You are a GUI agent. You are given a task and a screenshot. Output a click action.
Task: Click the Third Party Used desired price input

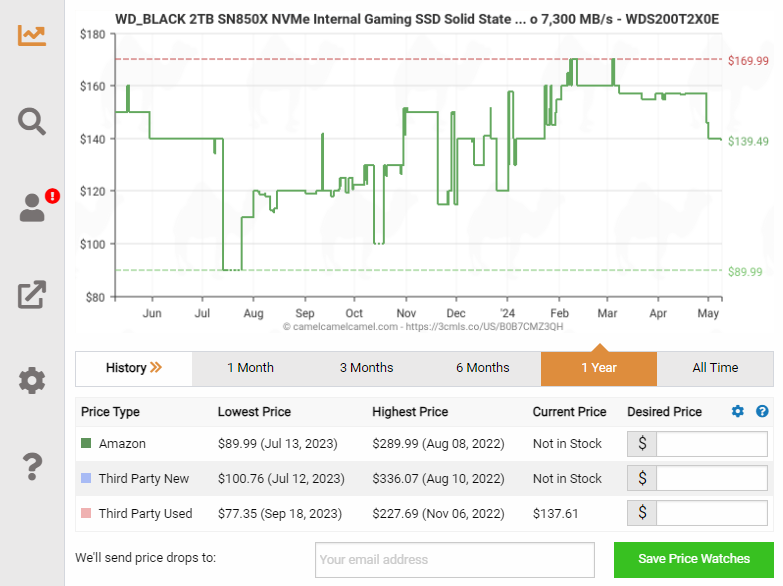point(712,513)
